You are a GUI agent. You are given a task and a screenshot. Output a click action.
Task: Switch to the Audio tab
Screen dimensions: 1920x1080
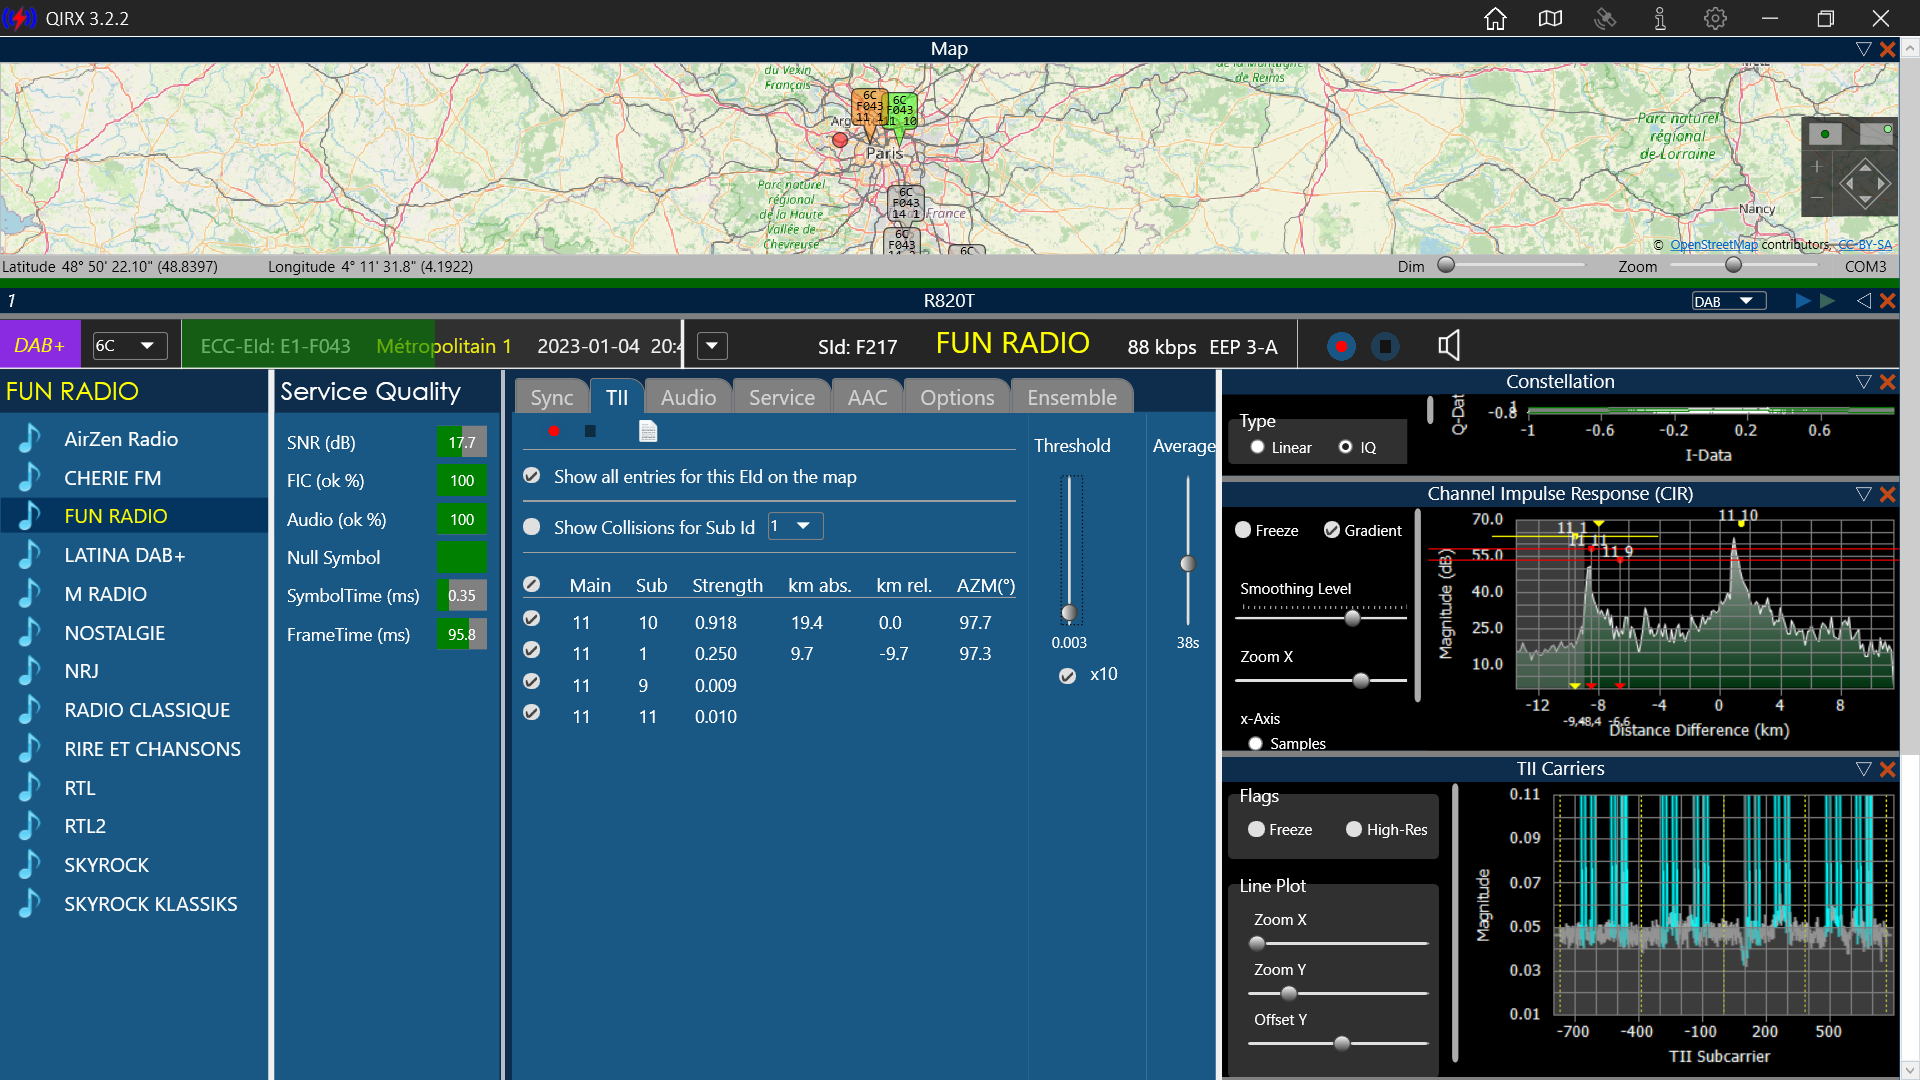tap(688, 397)
